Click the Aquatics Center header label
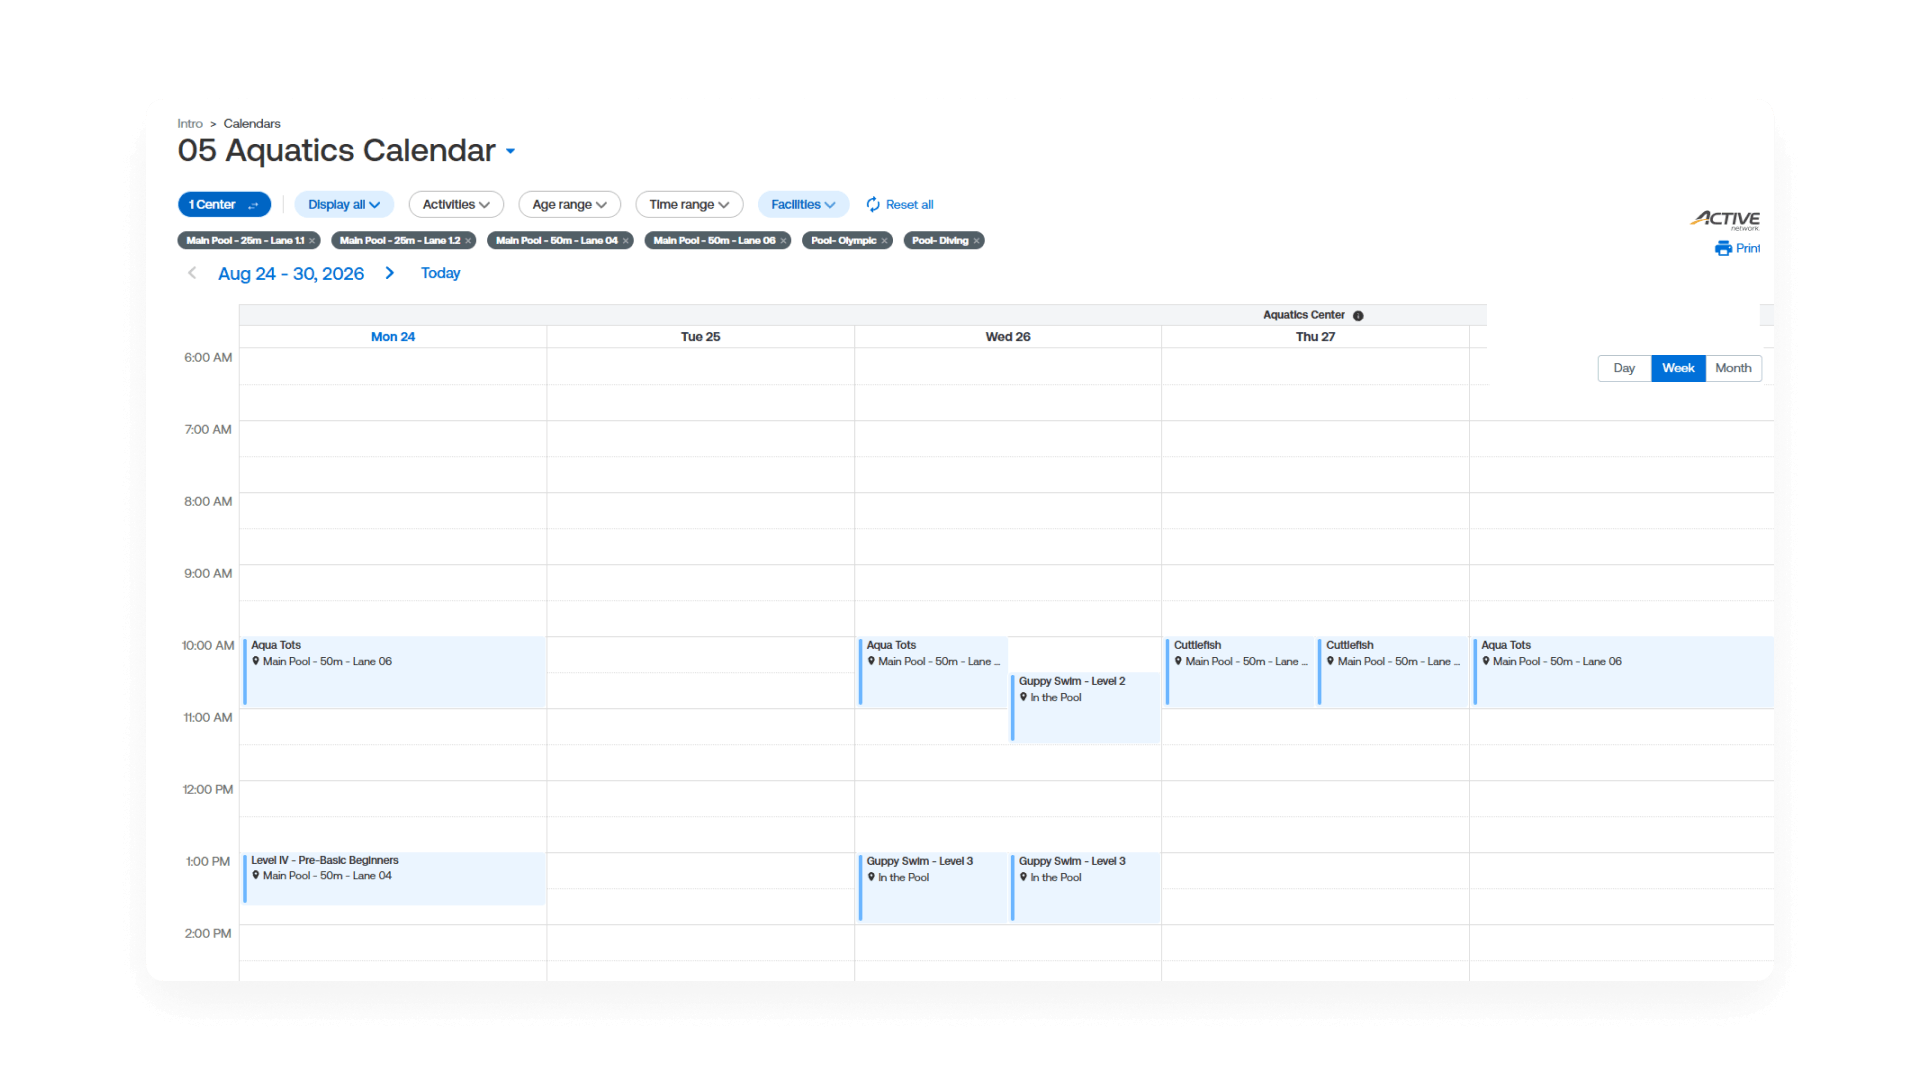 point(1303,315)
